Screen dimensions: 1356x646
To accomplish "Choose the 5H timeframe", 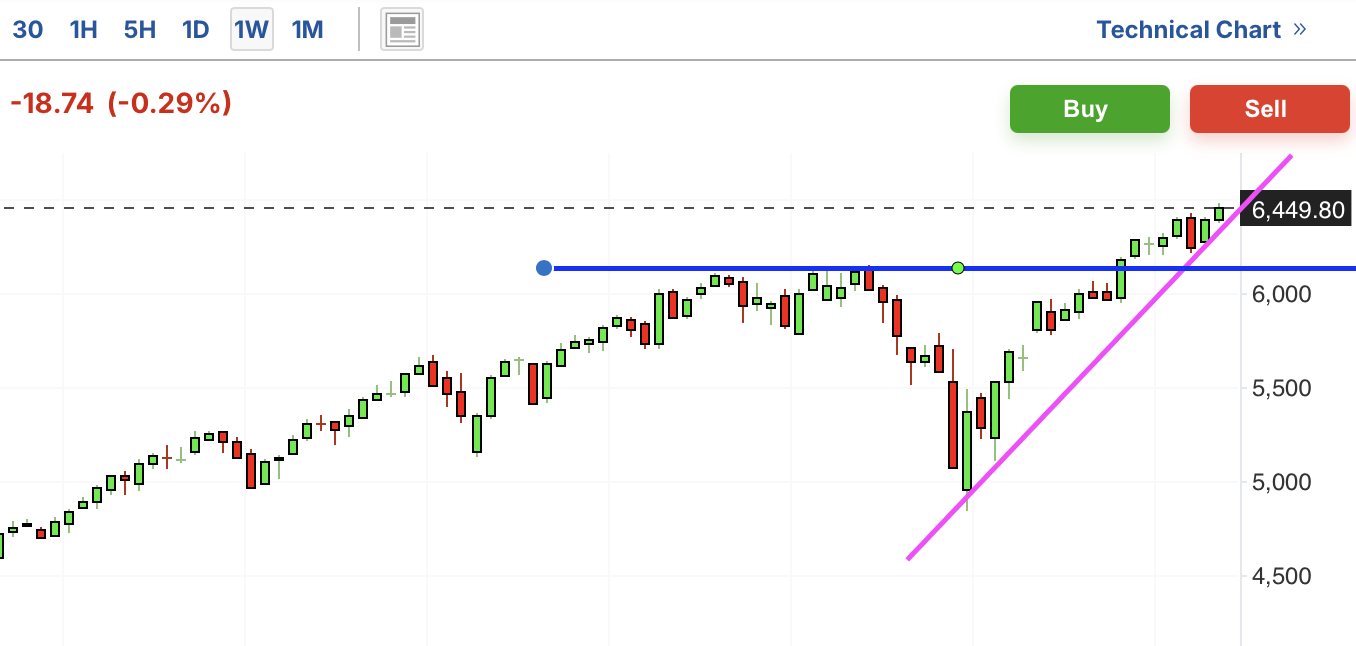I will pyautogui.click(x=139, y=30).
